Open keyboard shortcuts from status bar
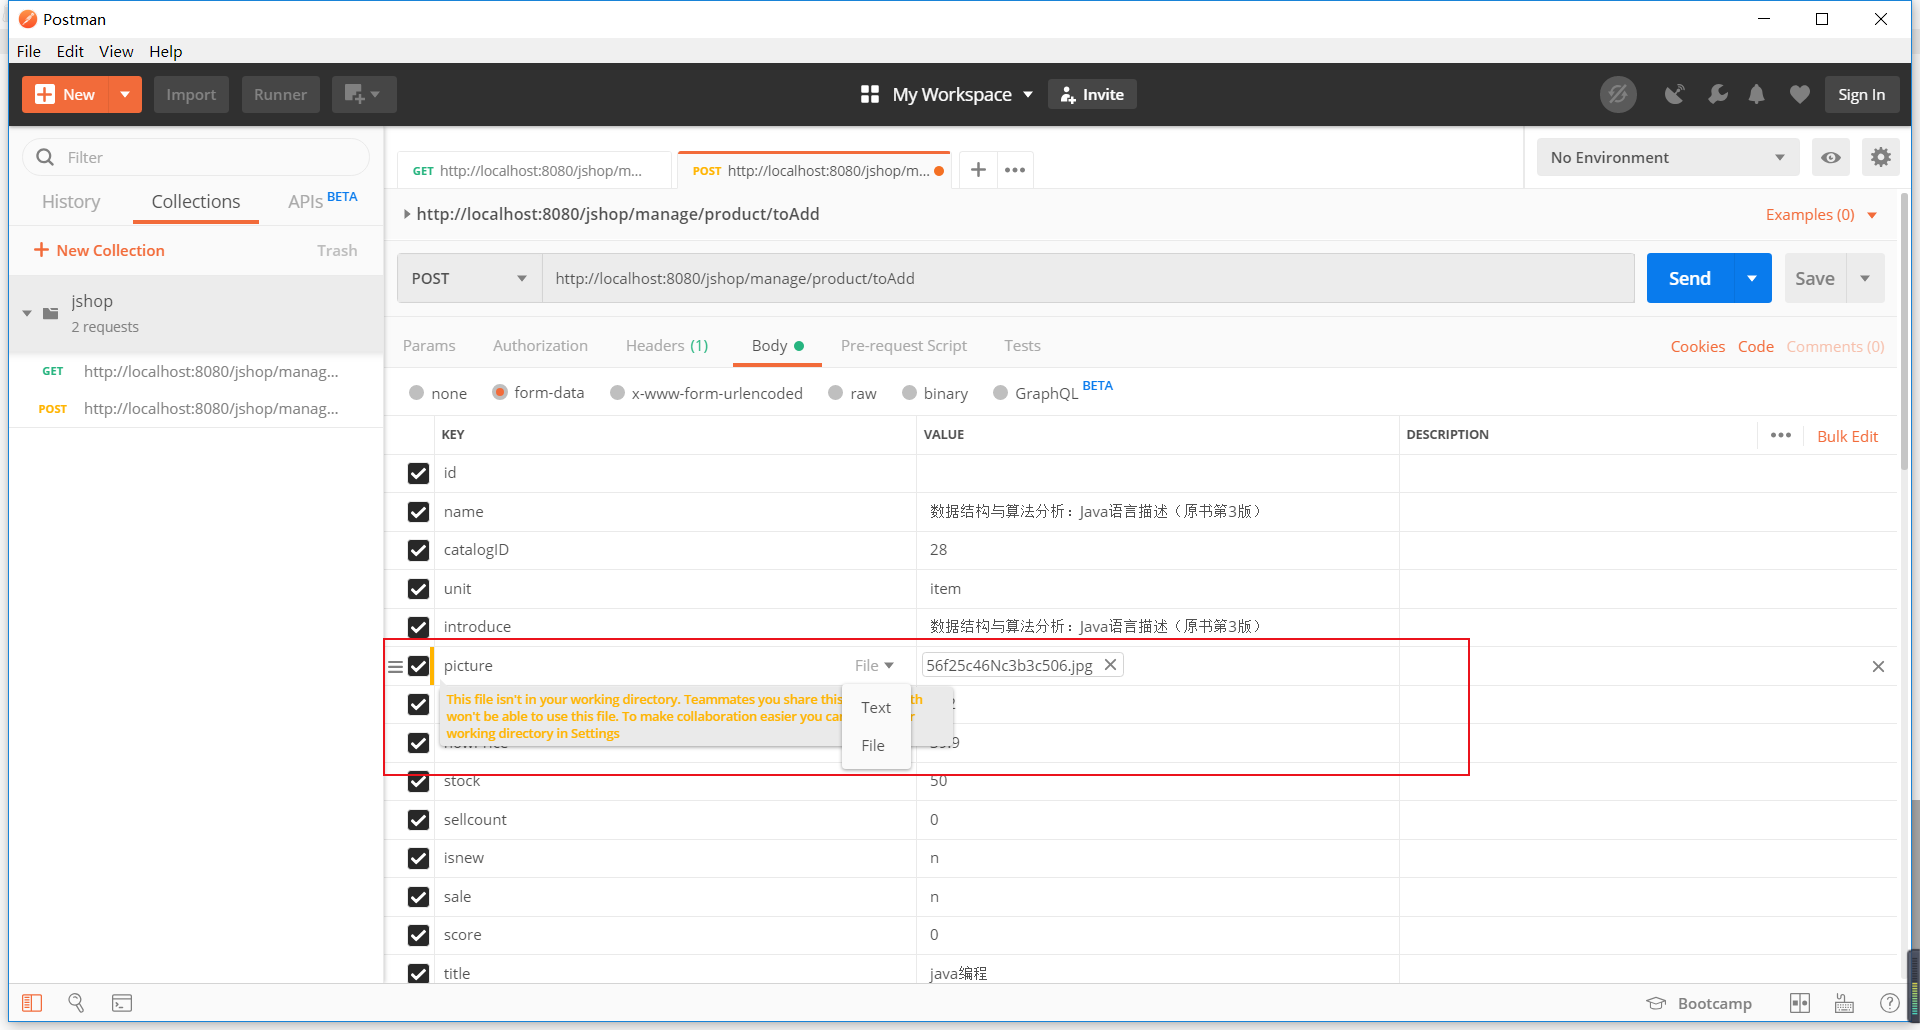 (1843, 1003)
